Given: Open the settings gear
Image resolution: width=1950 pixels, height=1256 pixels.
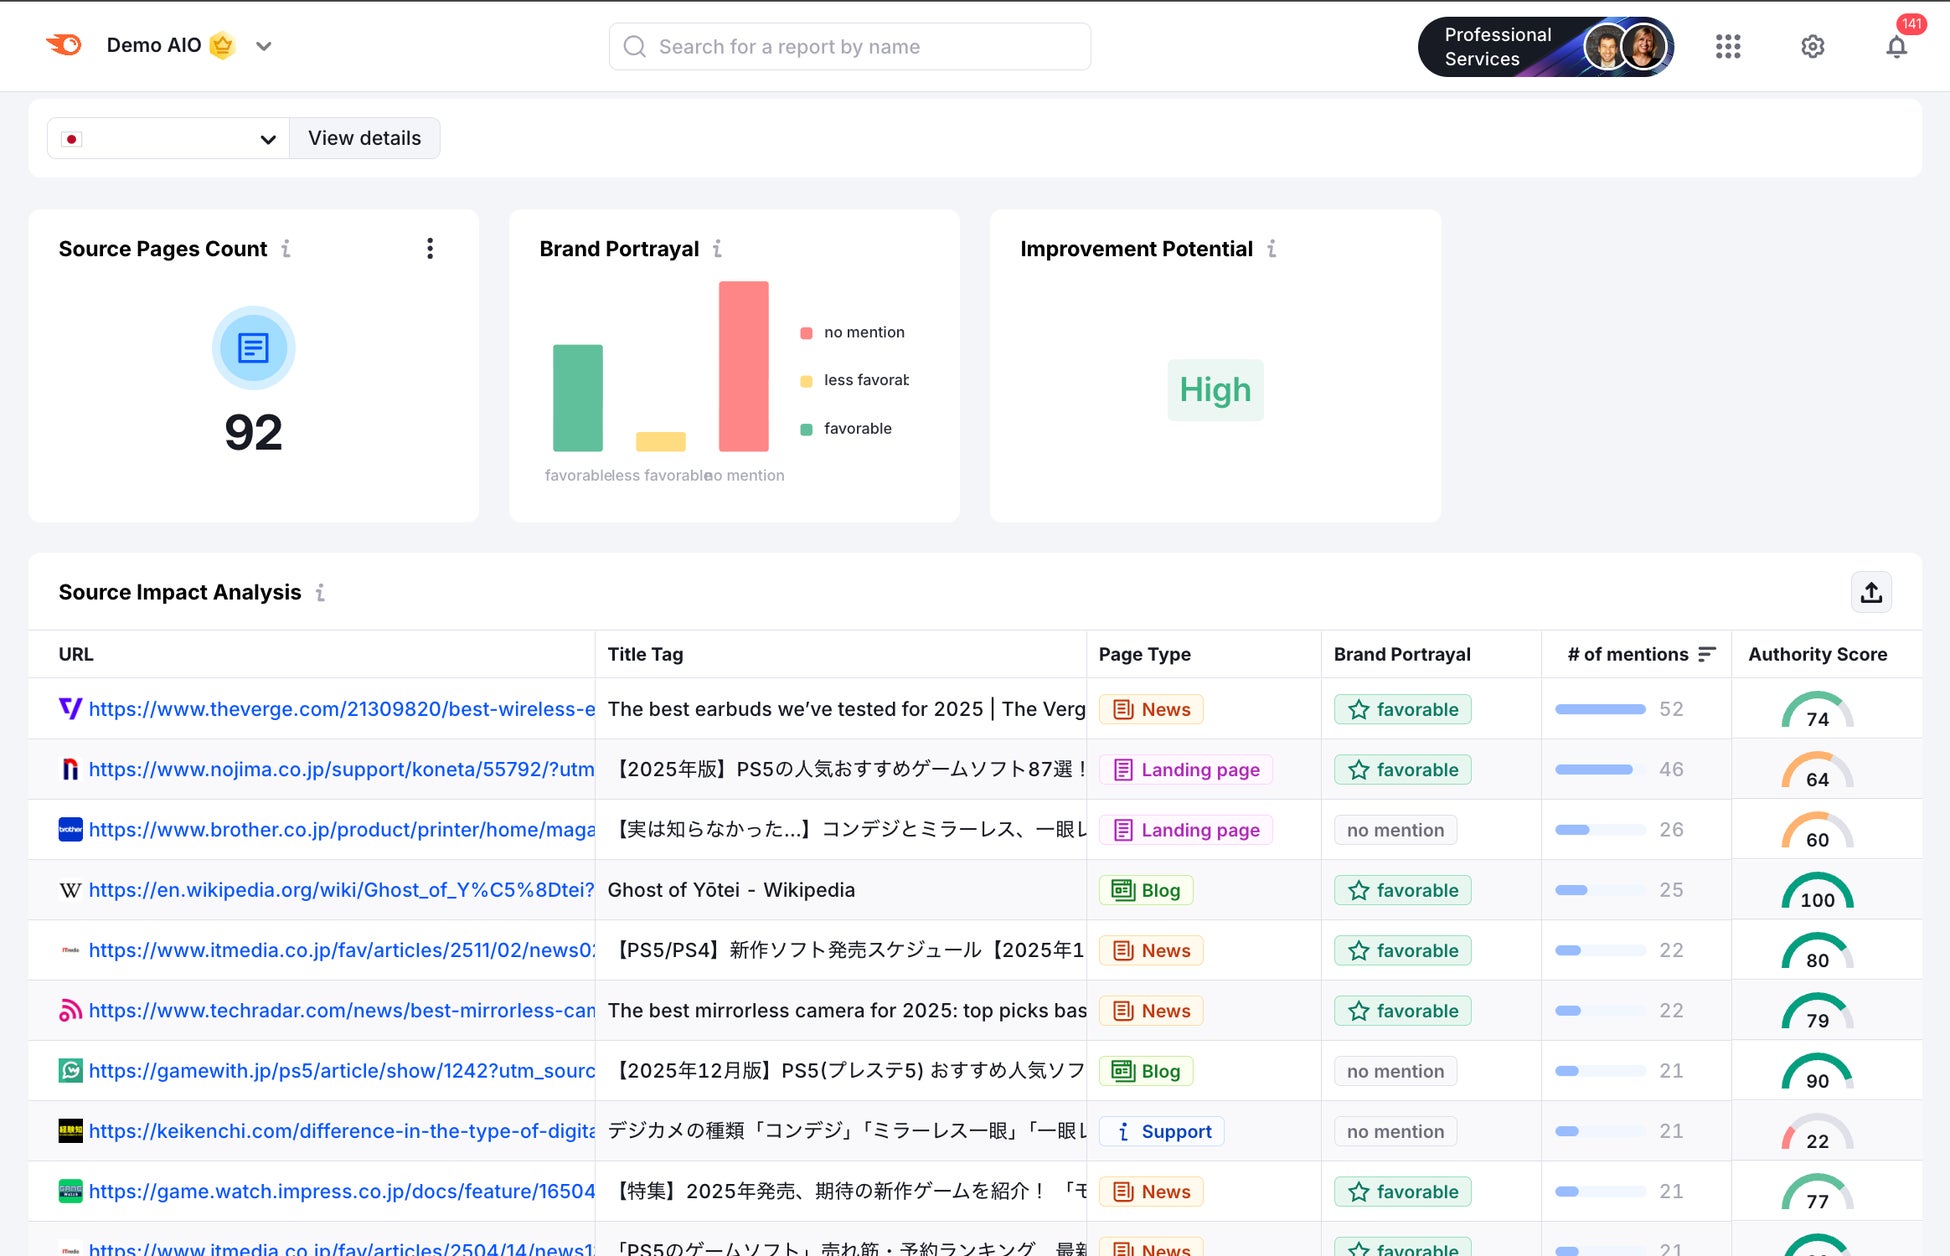Looking at the screenshot, I should (x=1812, y=46).
